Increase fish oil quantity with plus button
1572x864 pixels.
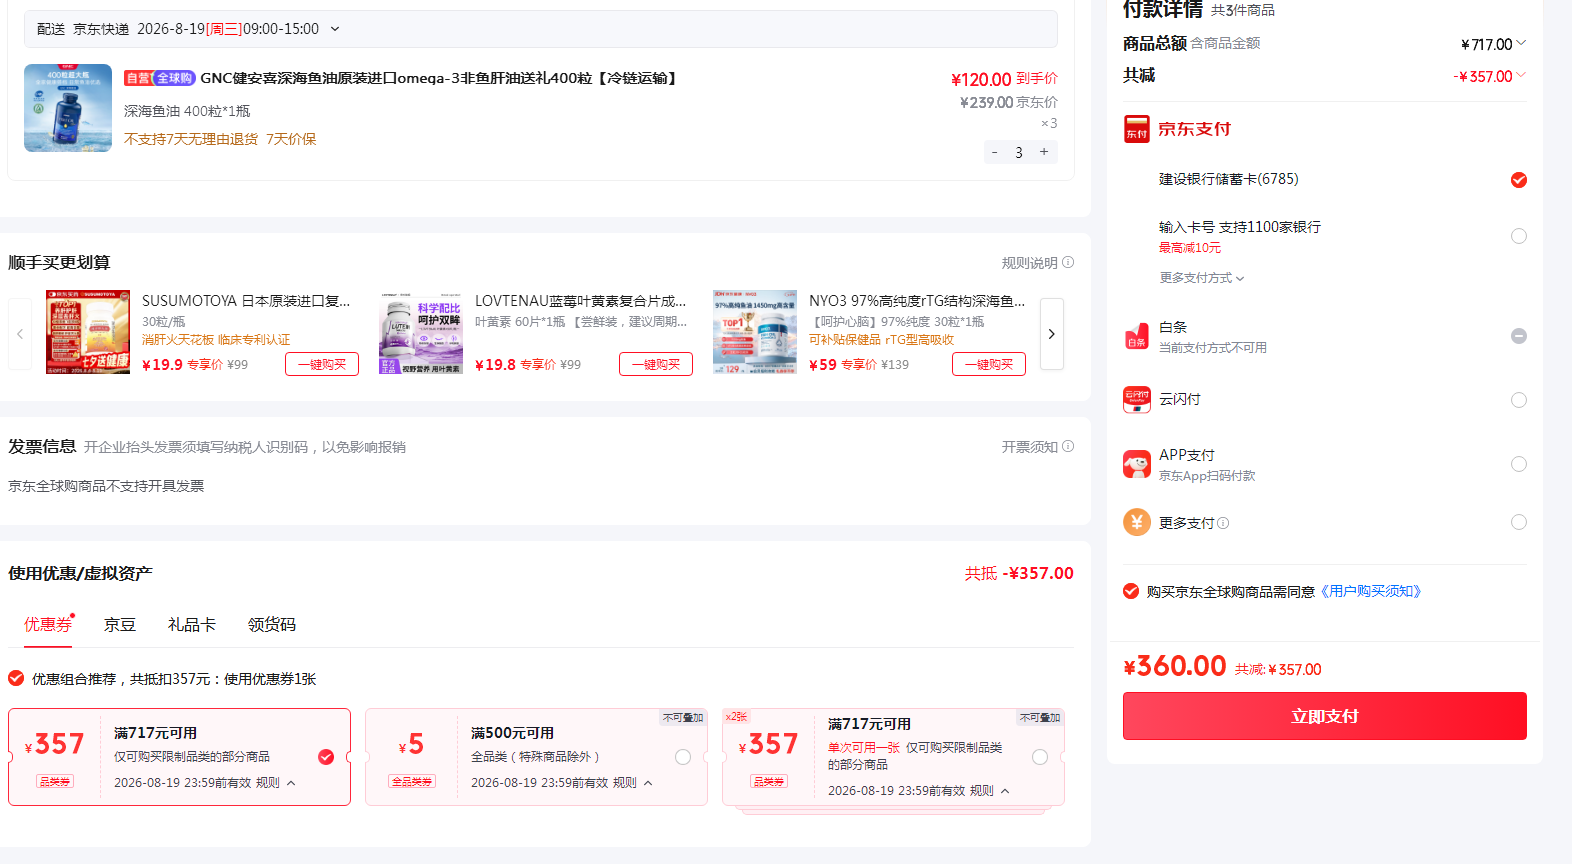[x=1044, y=152]
